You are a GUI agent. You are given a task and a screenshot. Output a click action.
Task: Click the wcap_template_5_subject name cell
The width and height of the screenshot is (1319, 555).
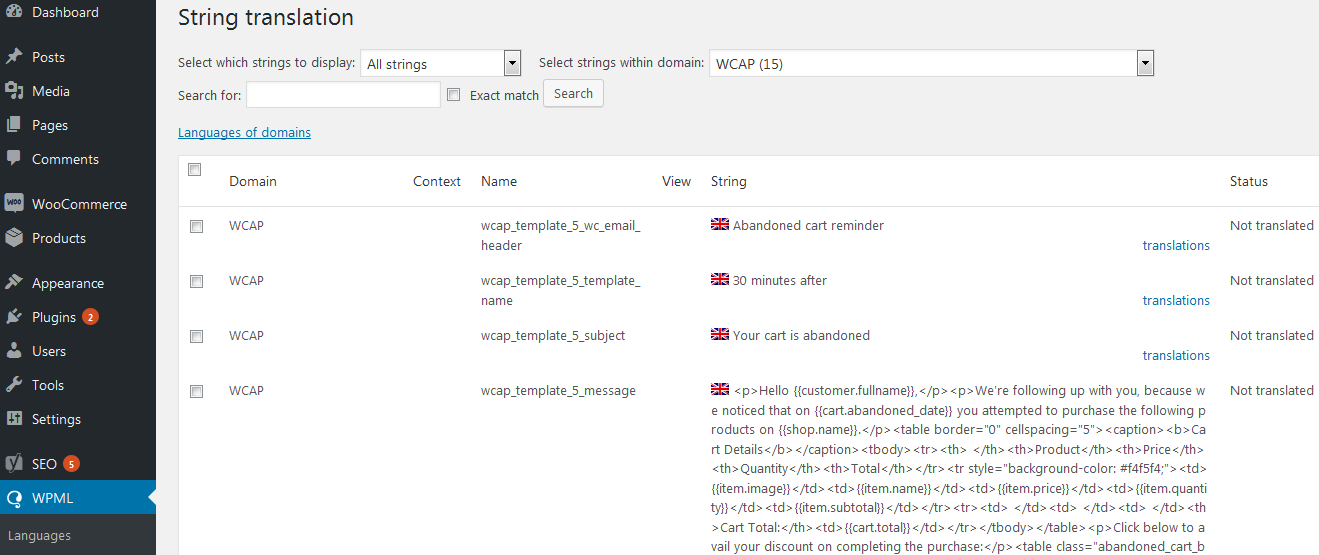click(553, 335)
